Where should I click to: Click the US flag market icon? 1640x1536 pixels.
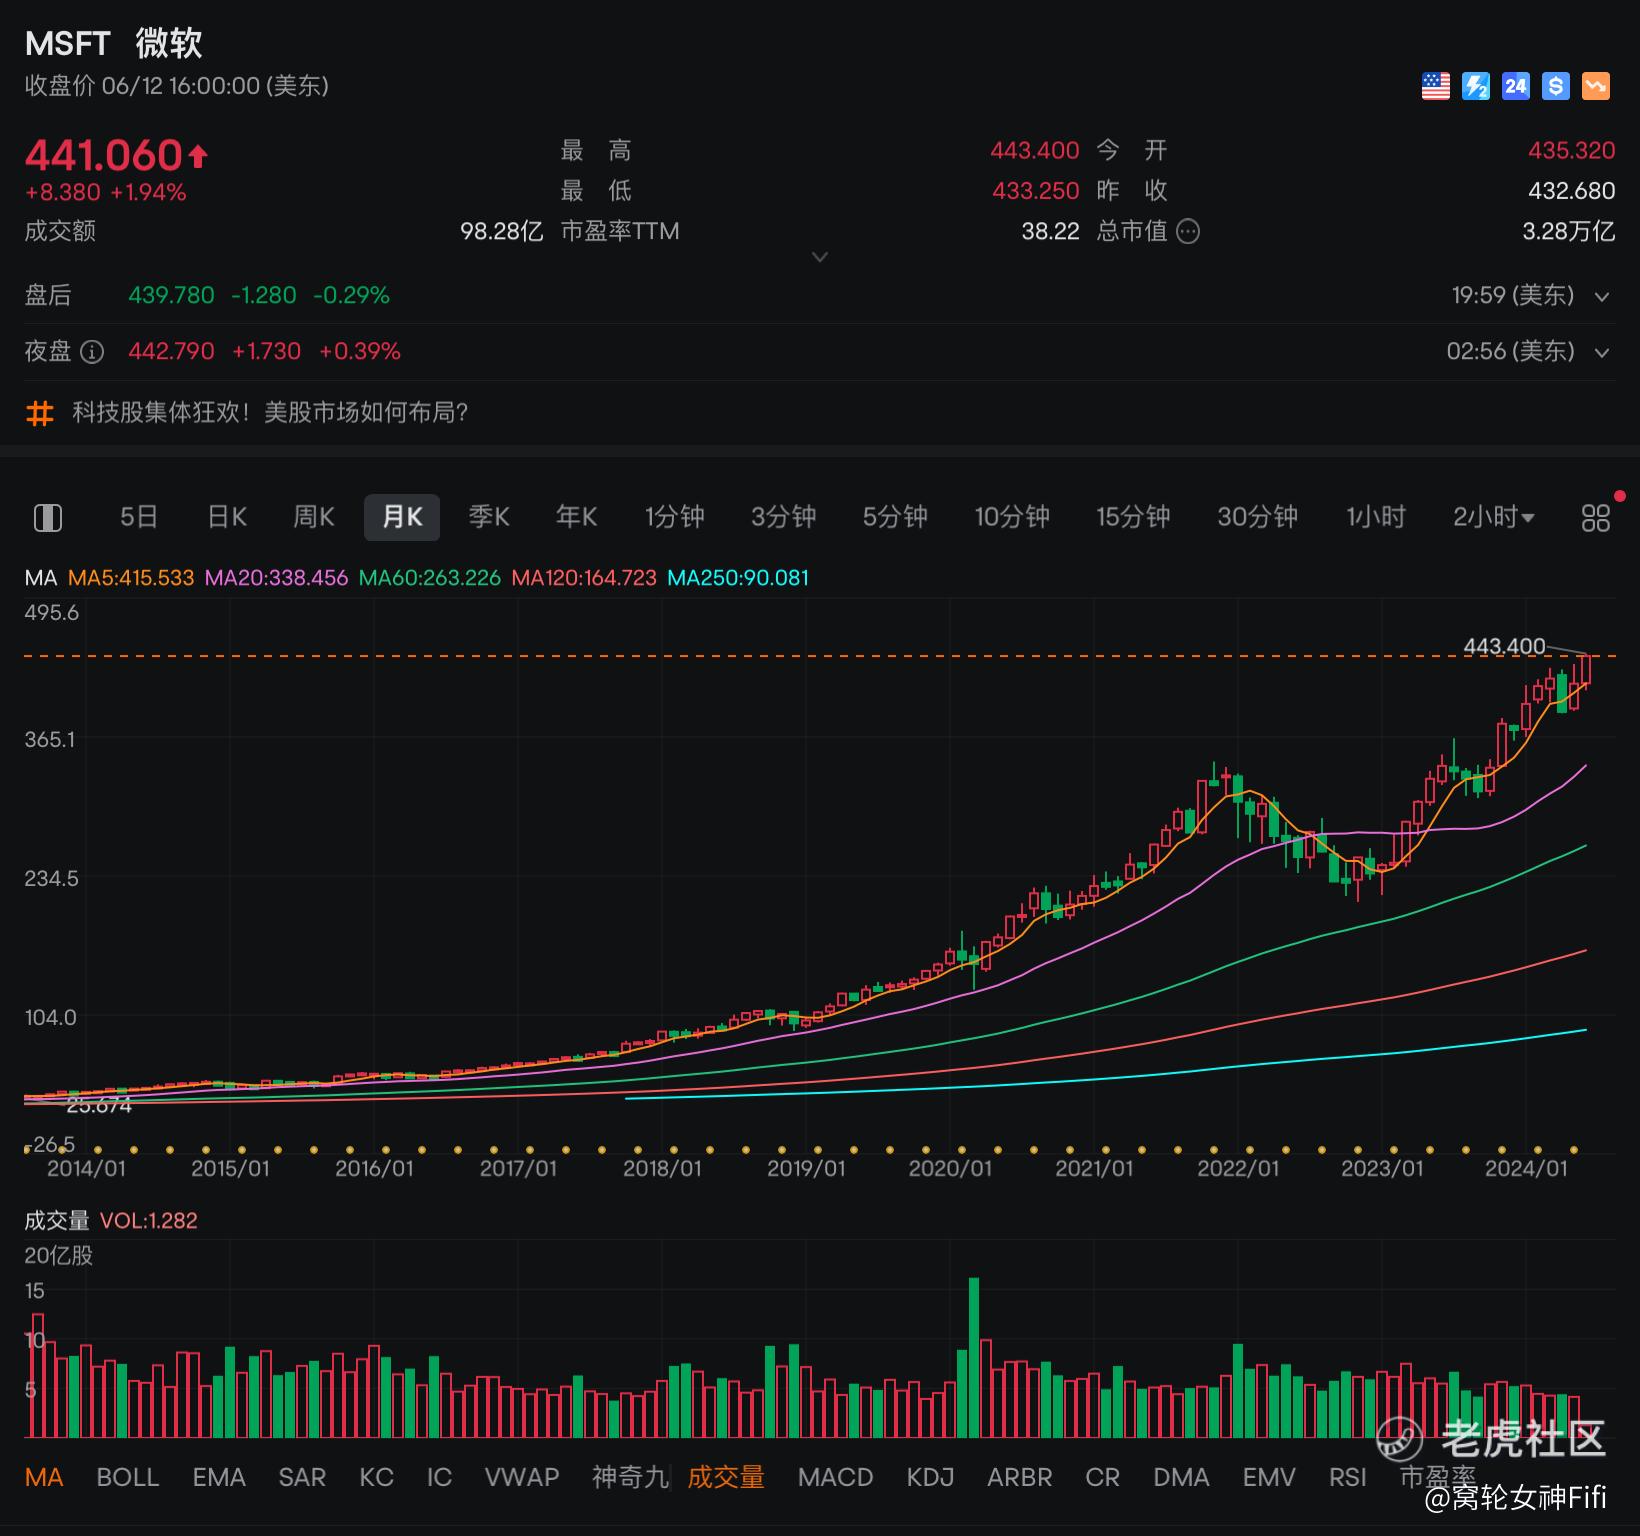[x=1435, y=86]
